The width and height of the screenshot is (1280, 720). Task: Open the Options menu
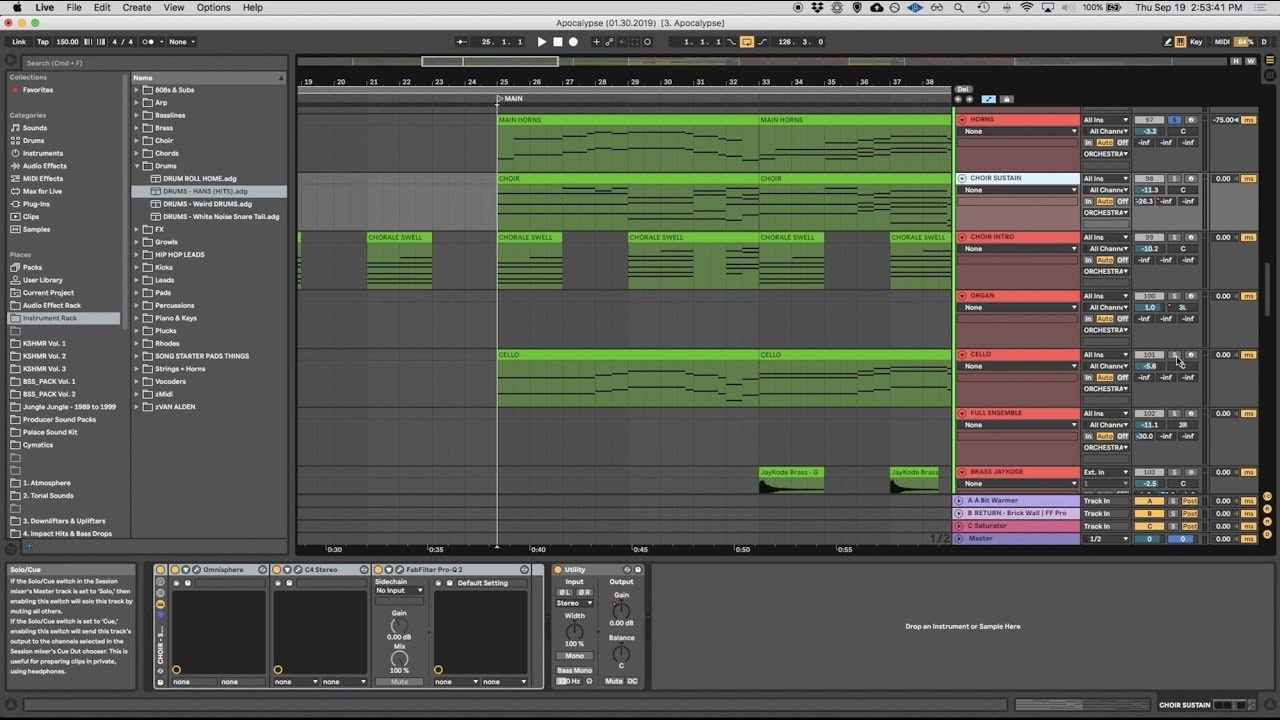(213, 7)
